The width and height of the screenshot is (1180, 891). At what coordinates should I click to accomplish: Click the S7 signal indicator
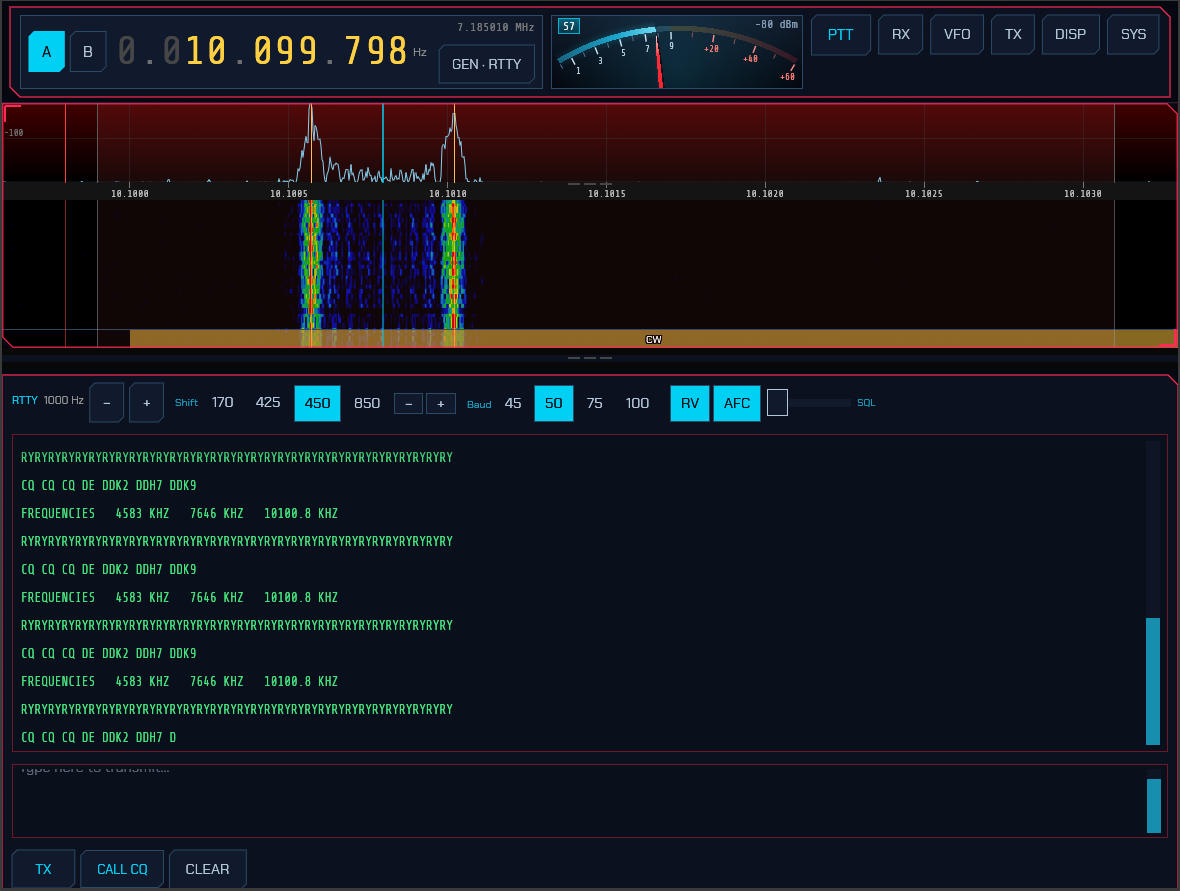click(x=569, y=26)
